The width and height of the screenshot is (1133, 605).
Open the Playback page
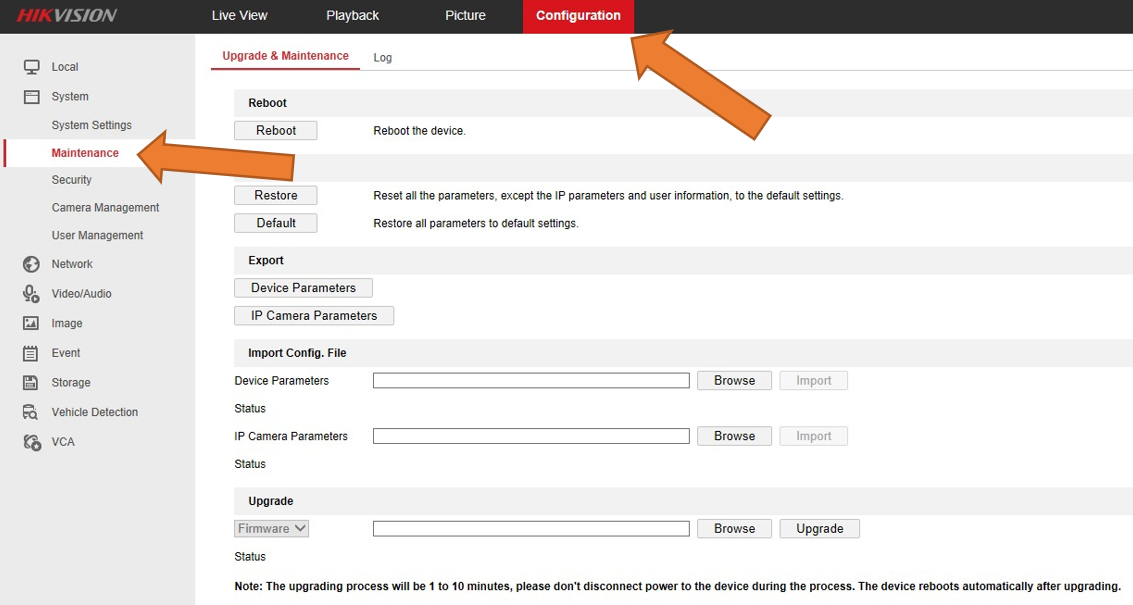[x=352, y=15]
